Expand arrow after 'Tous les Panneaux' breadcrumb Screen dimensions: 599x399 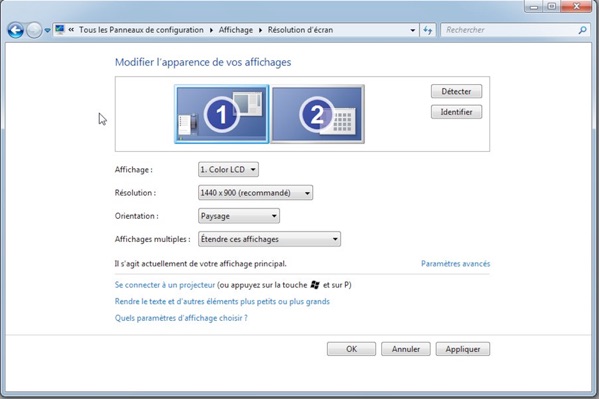211,30
